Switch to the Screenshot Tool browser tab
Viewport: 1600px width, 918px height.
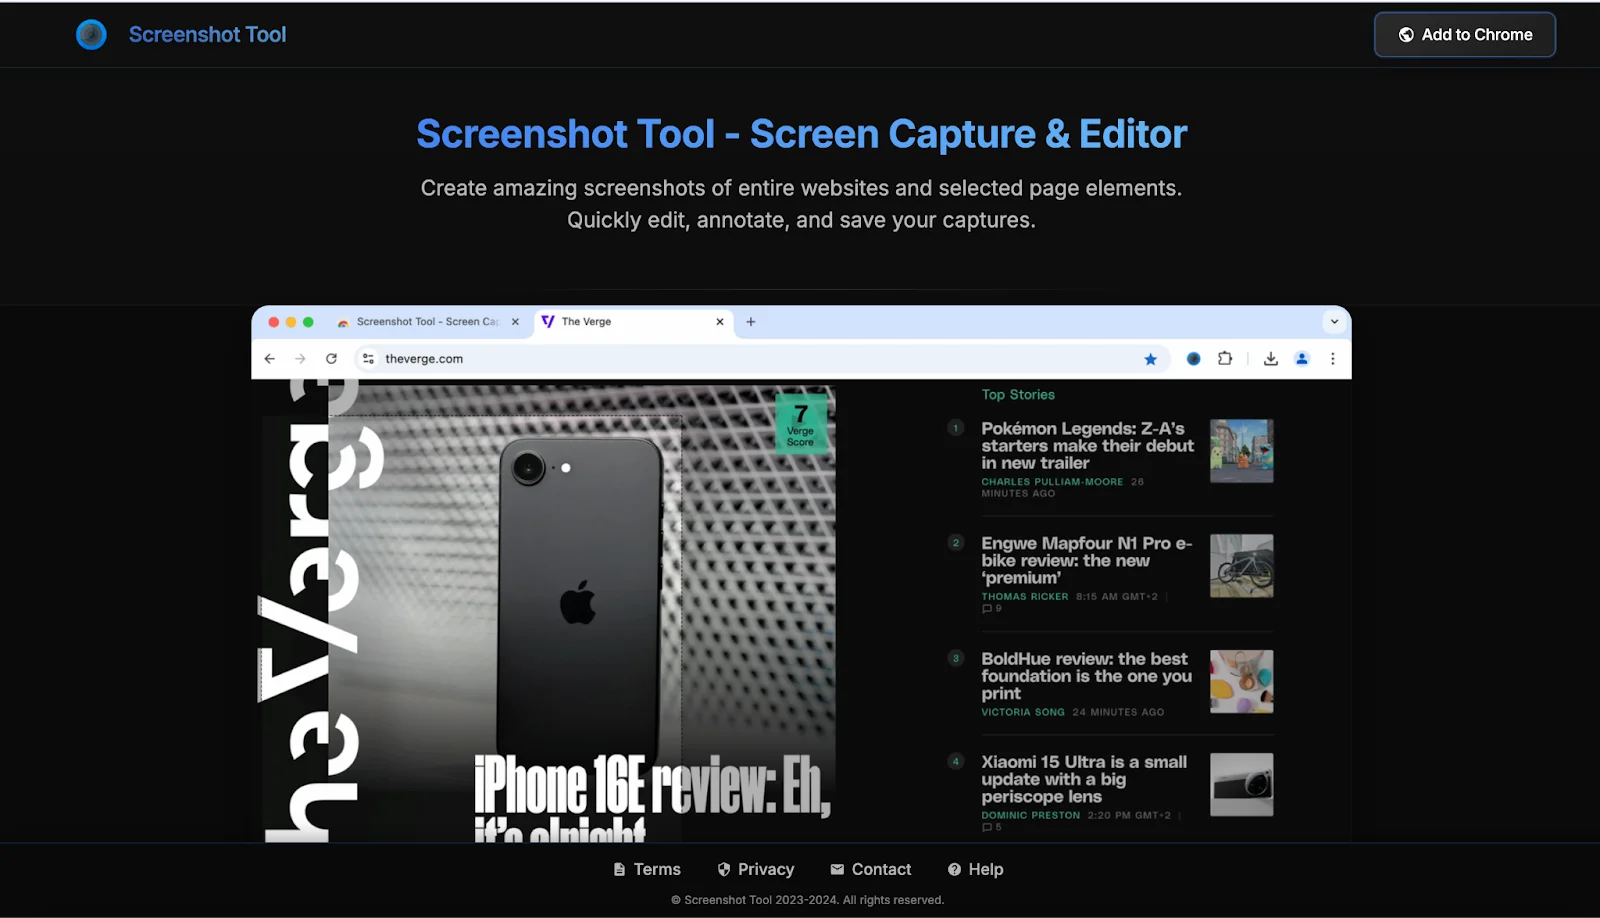(428, 322)
